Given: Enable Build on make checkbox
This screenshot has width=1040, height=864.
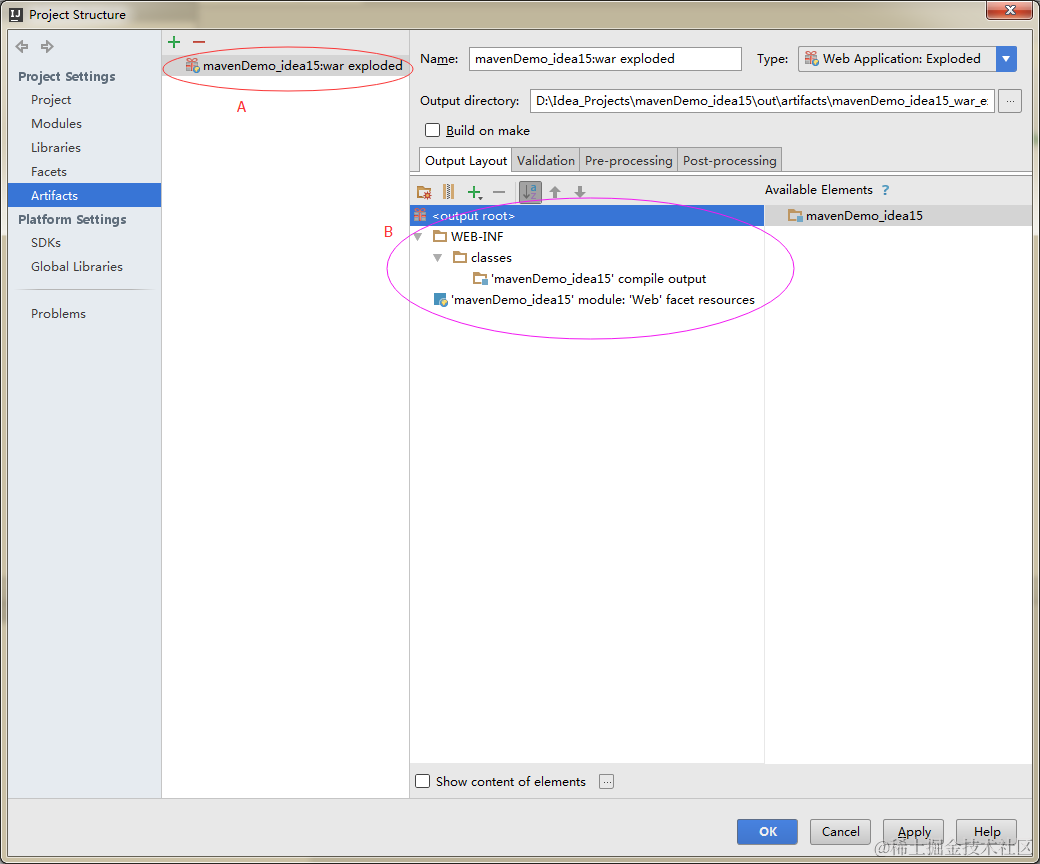Looking at the screenshot, I should 432,131.
